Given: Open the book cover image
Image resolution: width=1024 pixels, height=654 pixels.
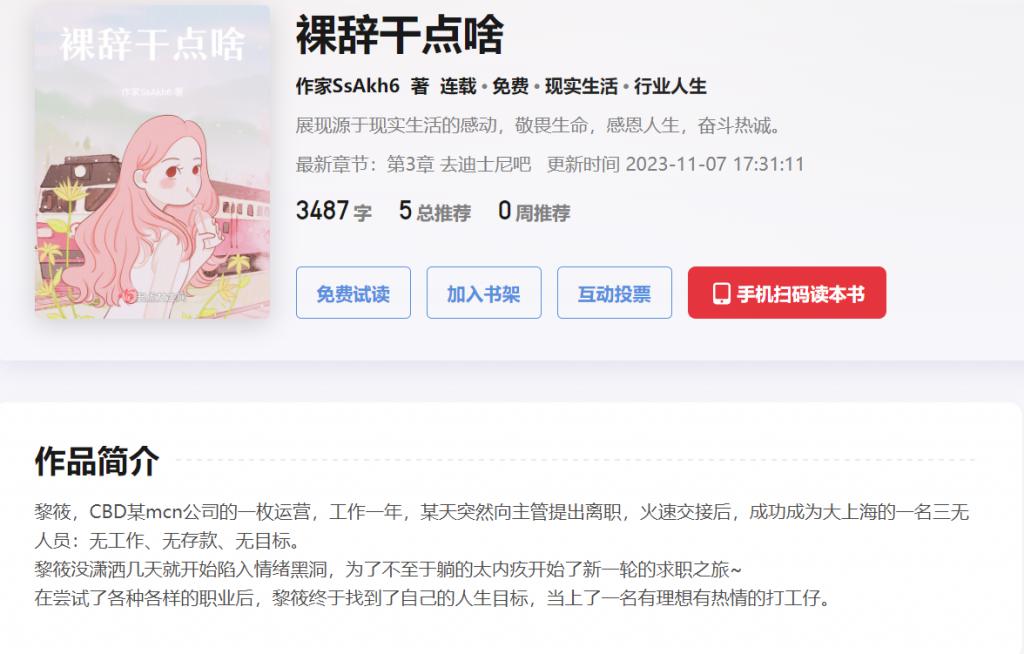Looking at the screenshot, I should tap(152, 162).
